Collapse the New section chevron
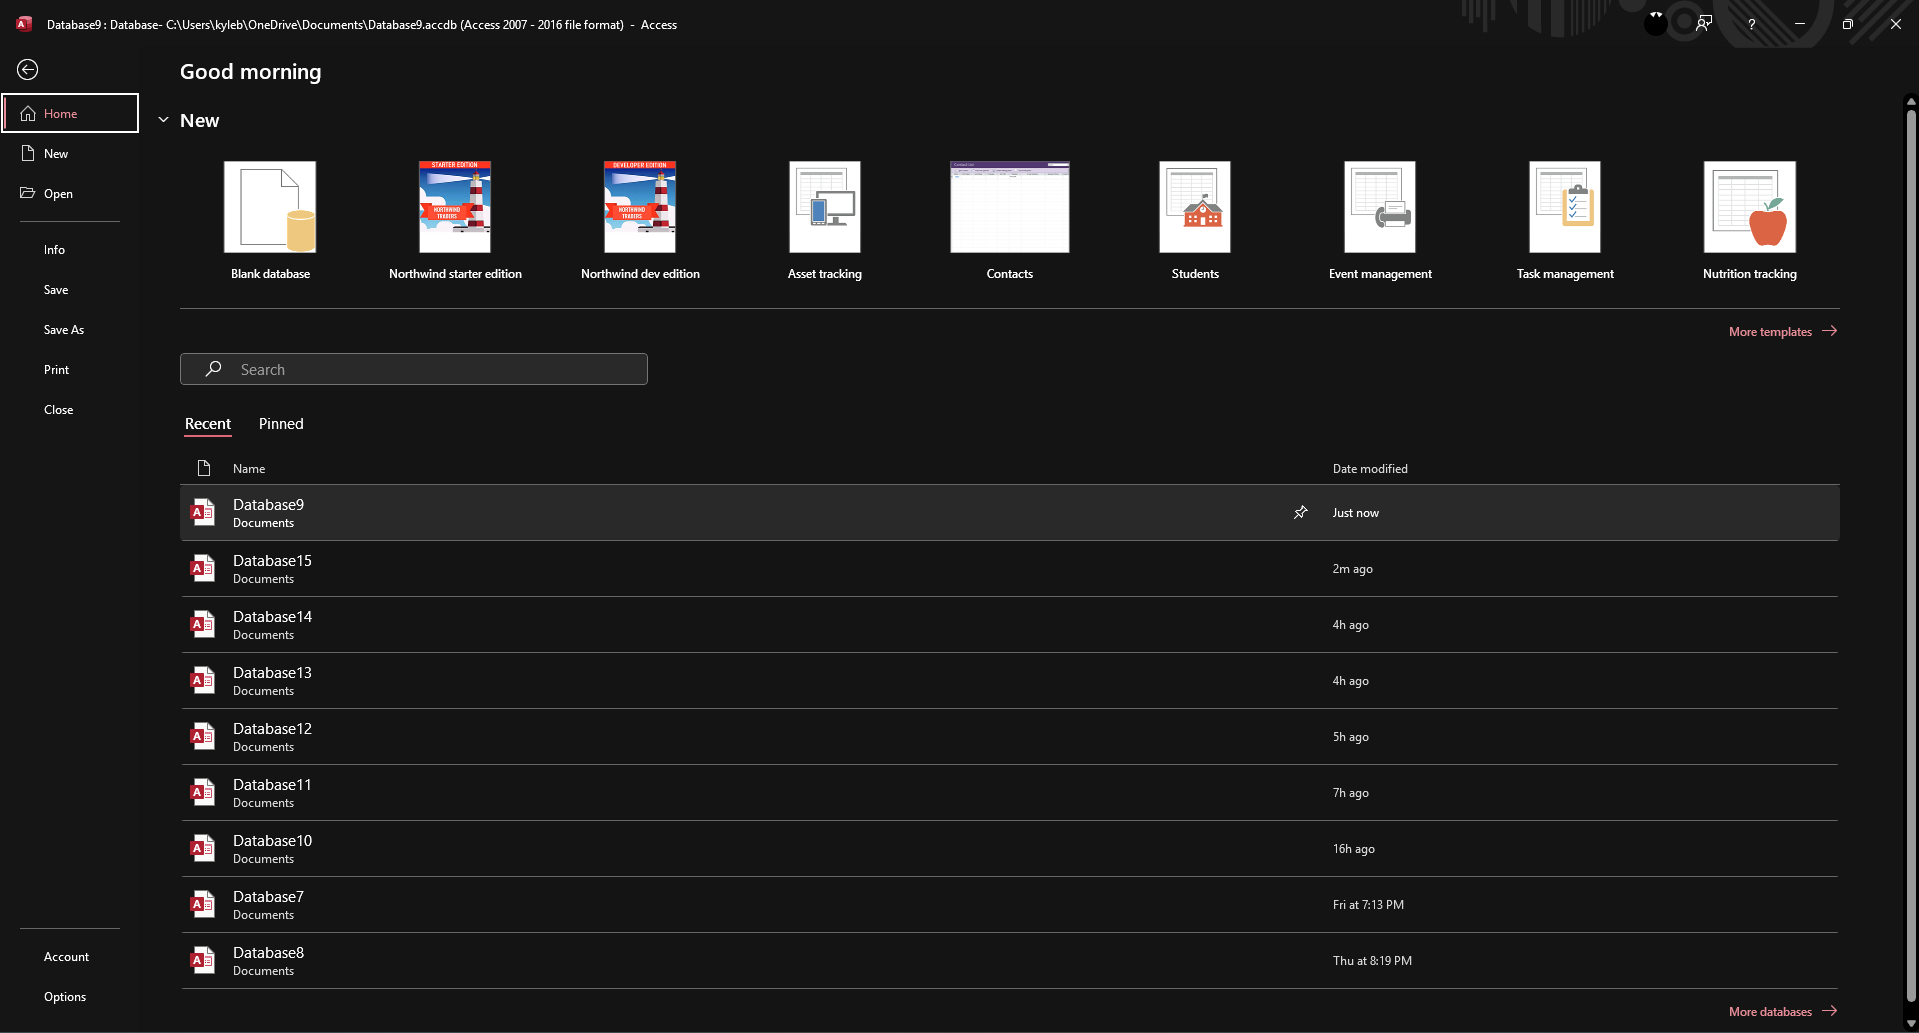1919x1033 pixels. [163, 120]
